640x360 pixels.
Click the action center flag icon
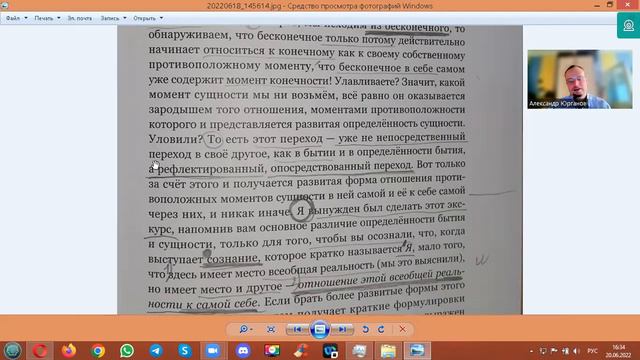point(554,351)
